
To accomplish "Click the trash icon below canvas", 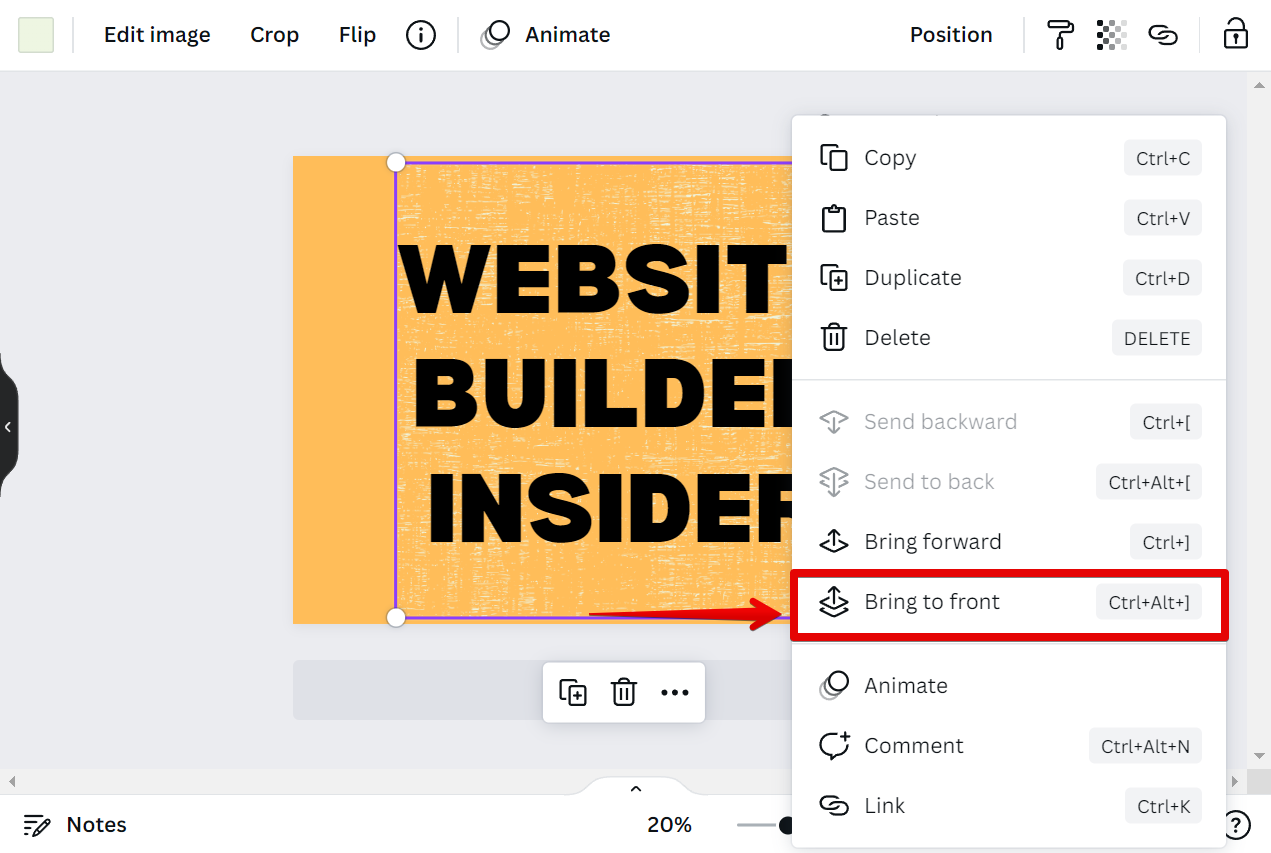I will pos(624,692).
